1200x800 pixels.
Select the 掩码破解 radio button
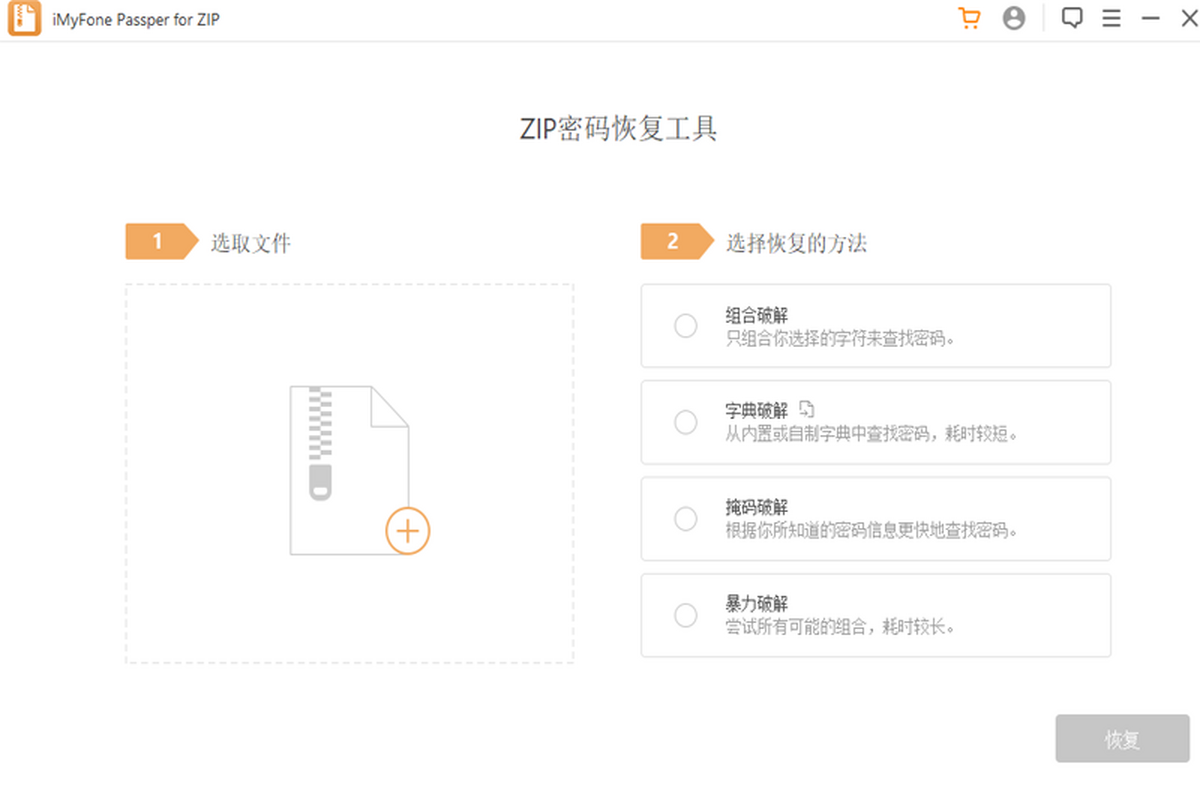(x=685, y=518)
